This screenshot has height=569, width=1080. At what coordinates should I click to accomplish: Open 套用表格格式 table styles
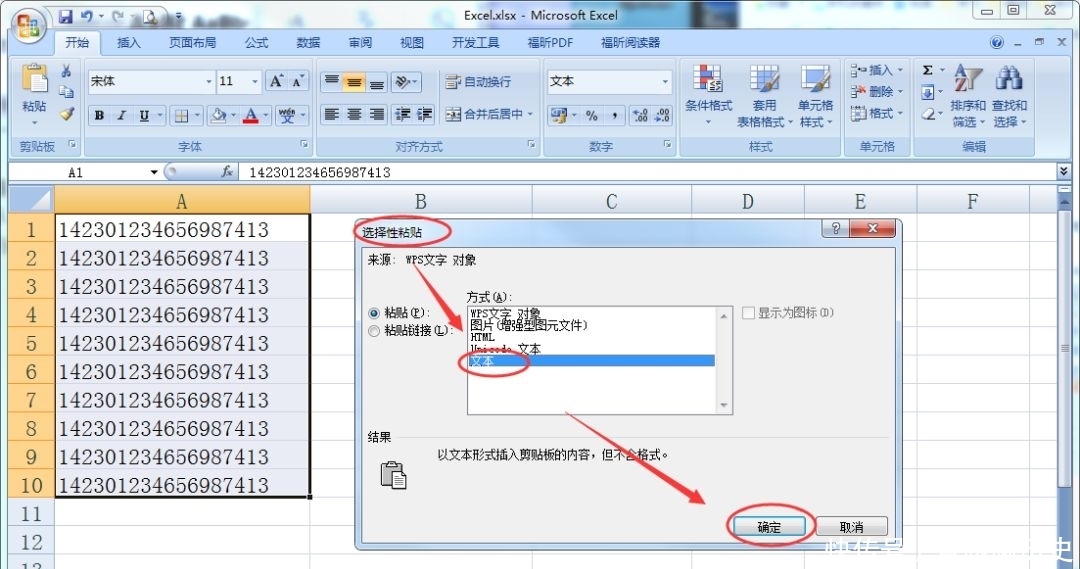[765, 96]
